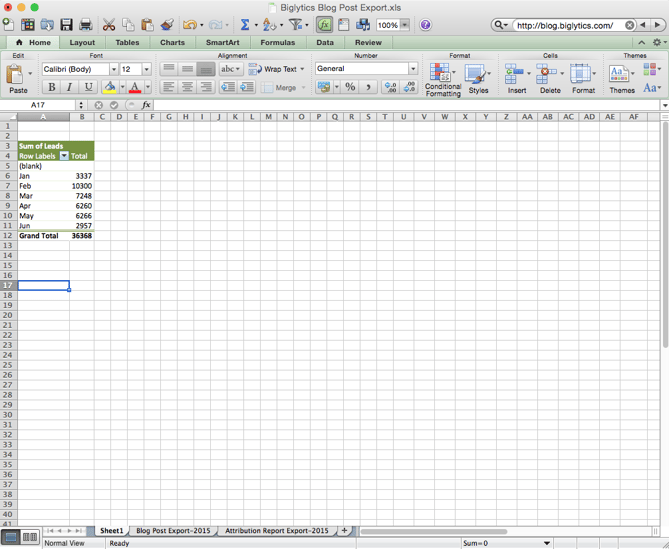
Task: Align text right
Action: point(206,87)
